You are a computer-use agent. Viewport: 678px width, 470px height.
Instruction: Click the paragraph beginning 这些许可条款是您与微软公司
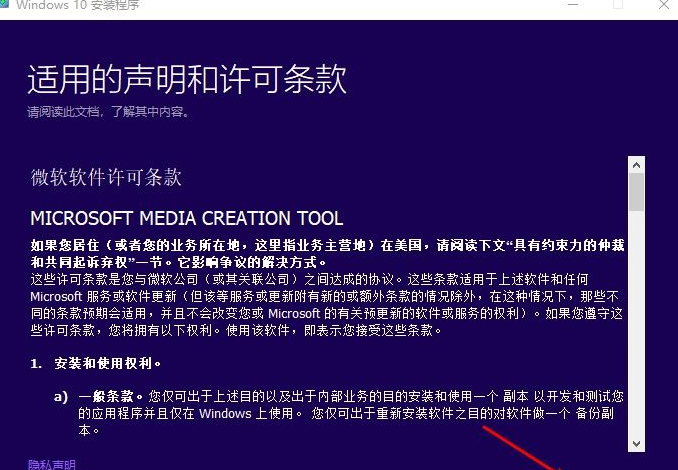(x=327, y=305)
